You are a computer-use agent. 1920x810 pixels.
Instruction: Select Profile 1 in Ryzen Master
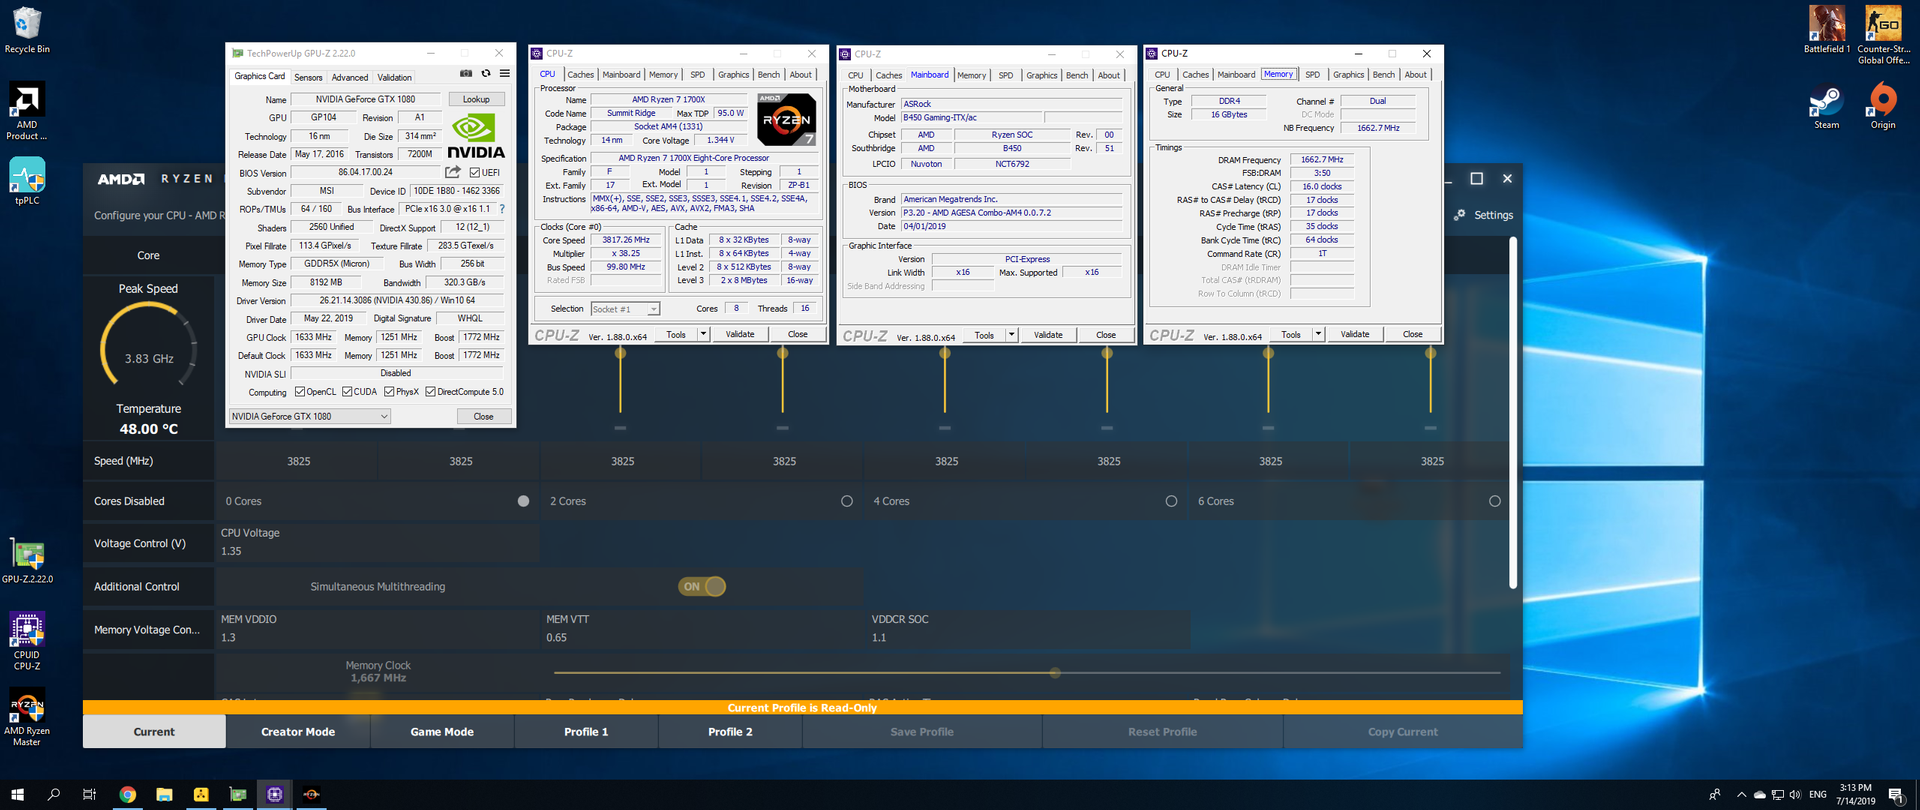pyautogui.click(x=586, y=732)
